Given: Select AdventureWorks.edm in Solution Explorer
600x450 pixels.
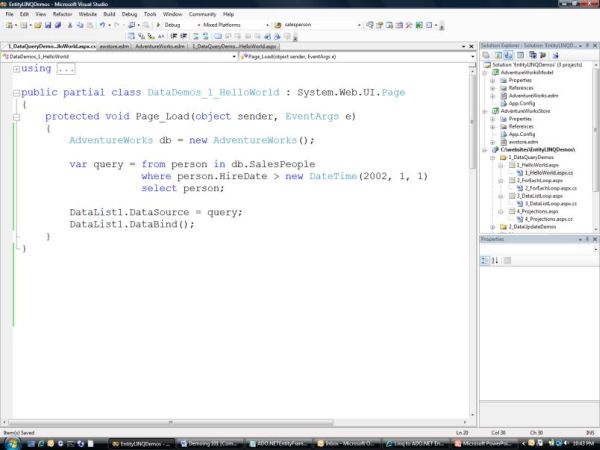Looking at the screenshot, I should [x=533, y=96].
